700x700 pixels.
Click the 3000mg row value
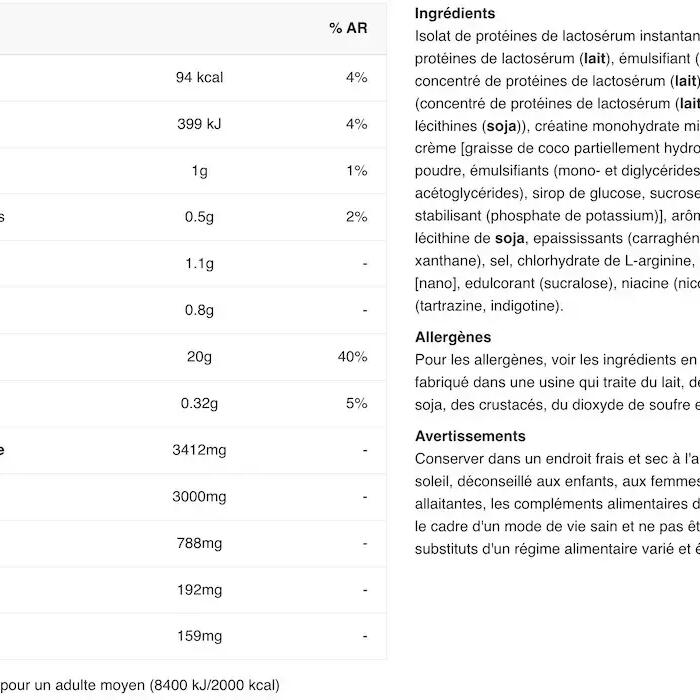[x=199, y=496]
